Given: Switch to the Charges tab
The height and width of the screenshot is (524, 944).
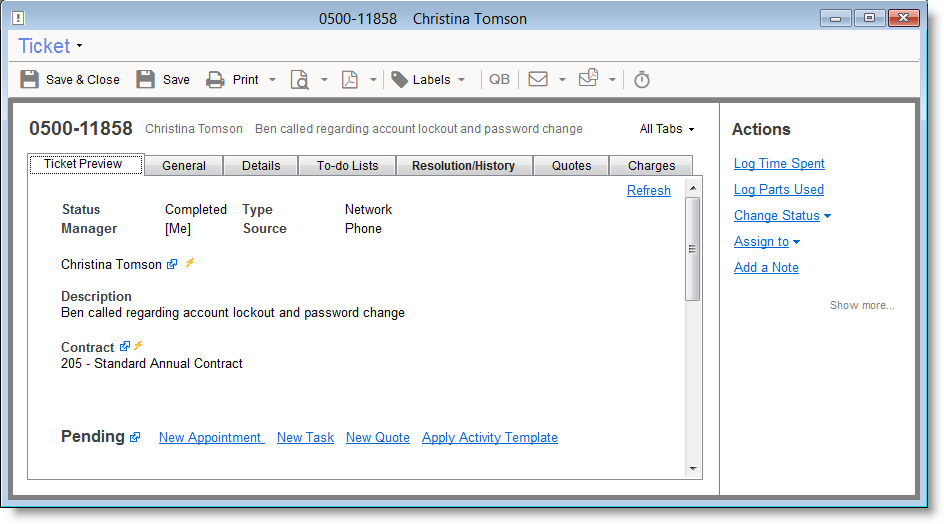Looking at the screenshot, I should click(x=651, y=166).
